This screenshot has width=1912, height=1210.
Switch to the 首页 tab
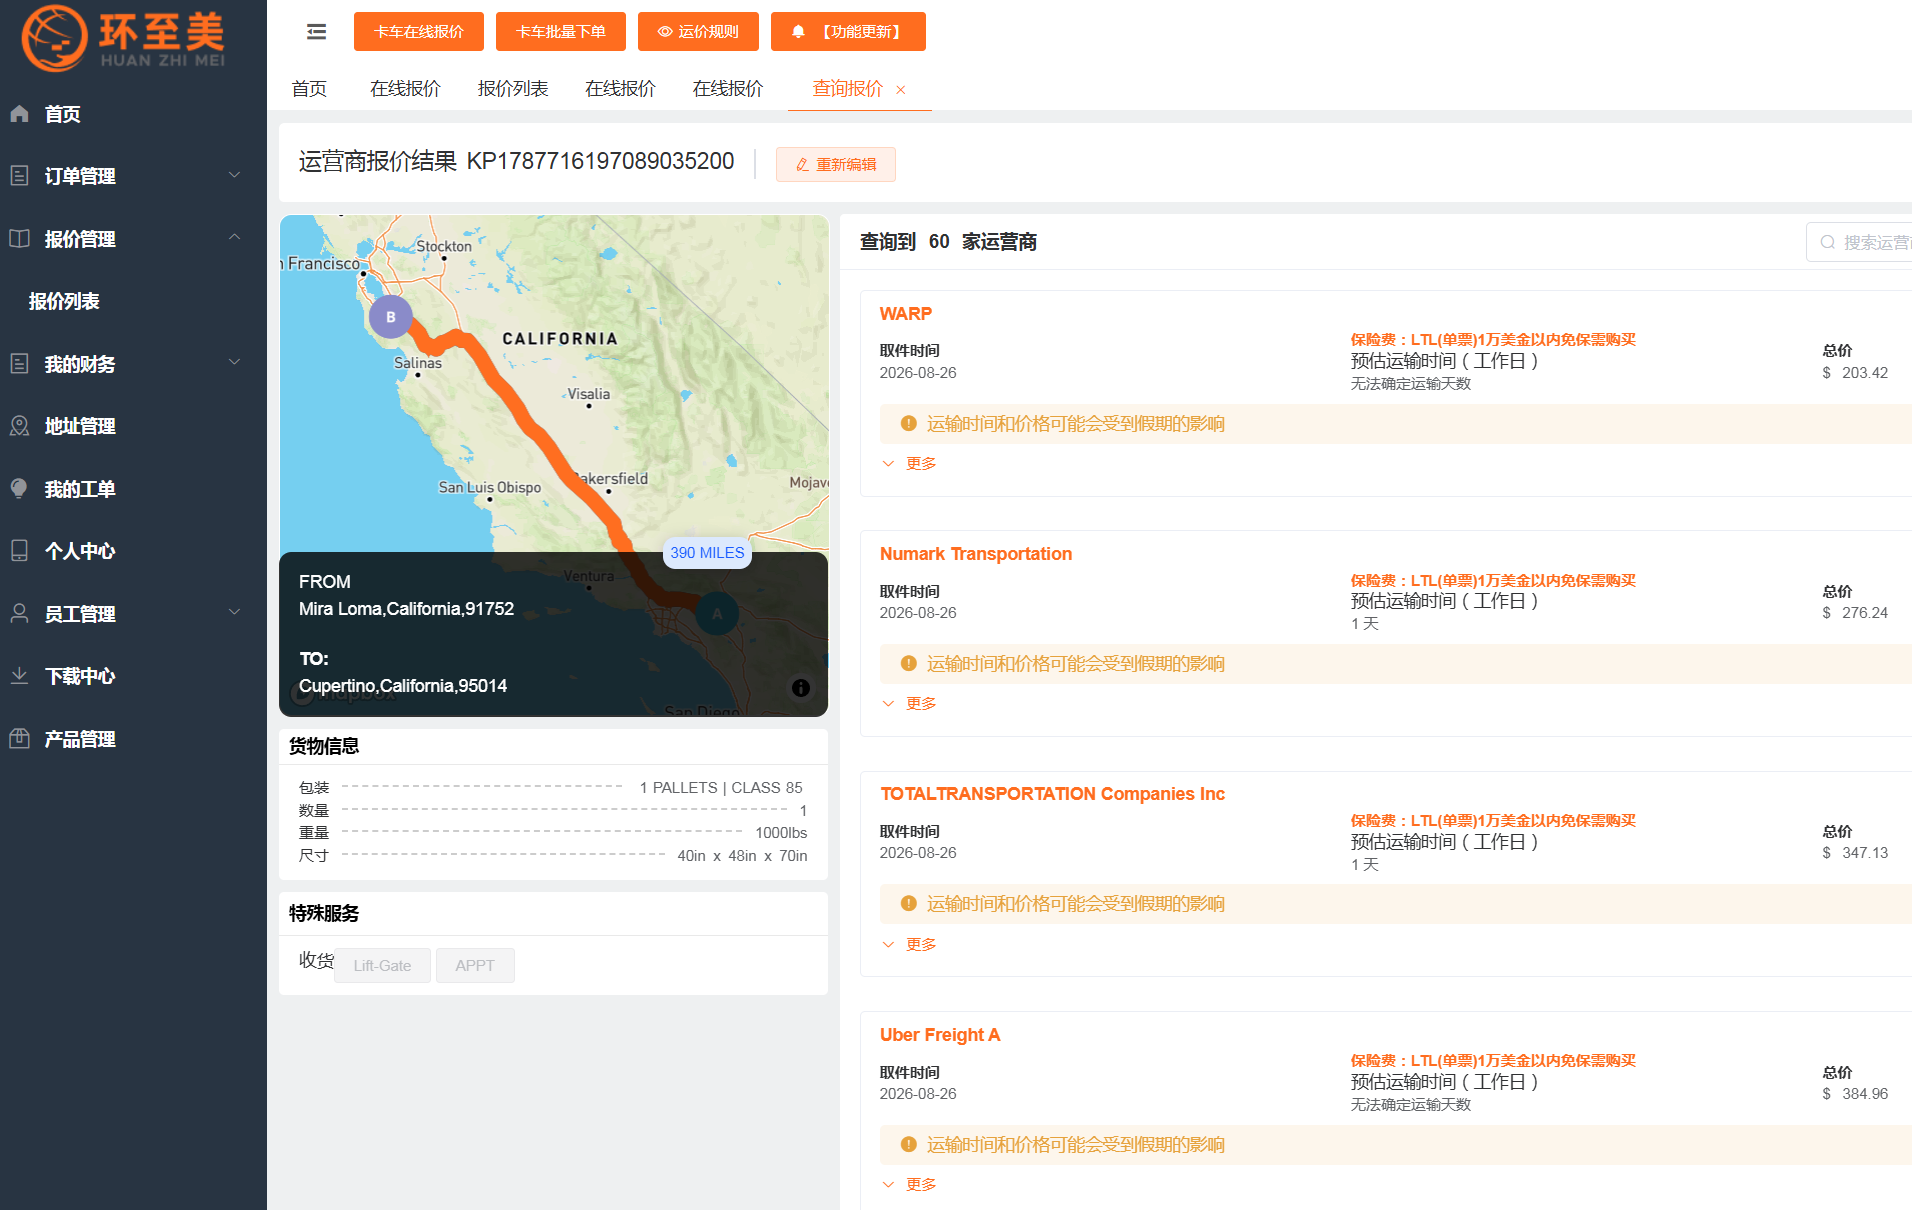click(x=309, y=89)
